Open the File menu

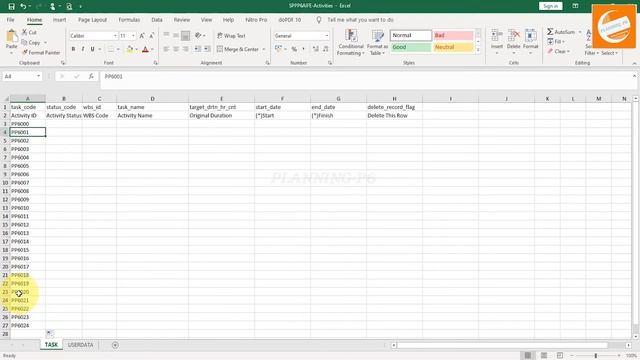pyautogui.click(x=11, y=20)
